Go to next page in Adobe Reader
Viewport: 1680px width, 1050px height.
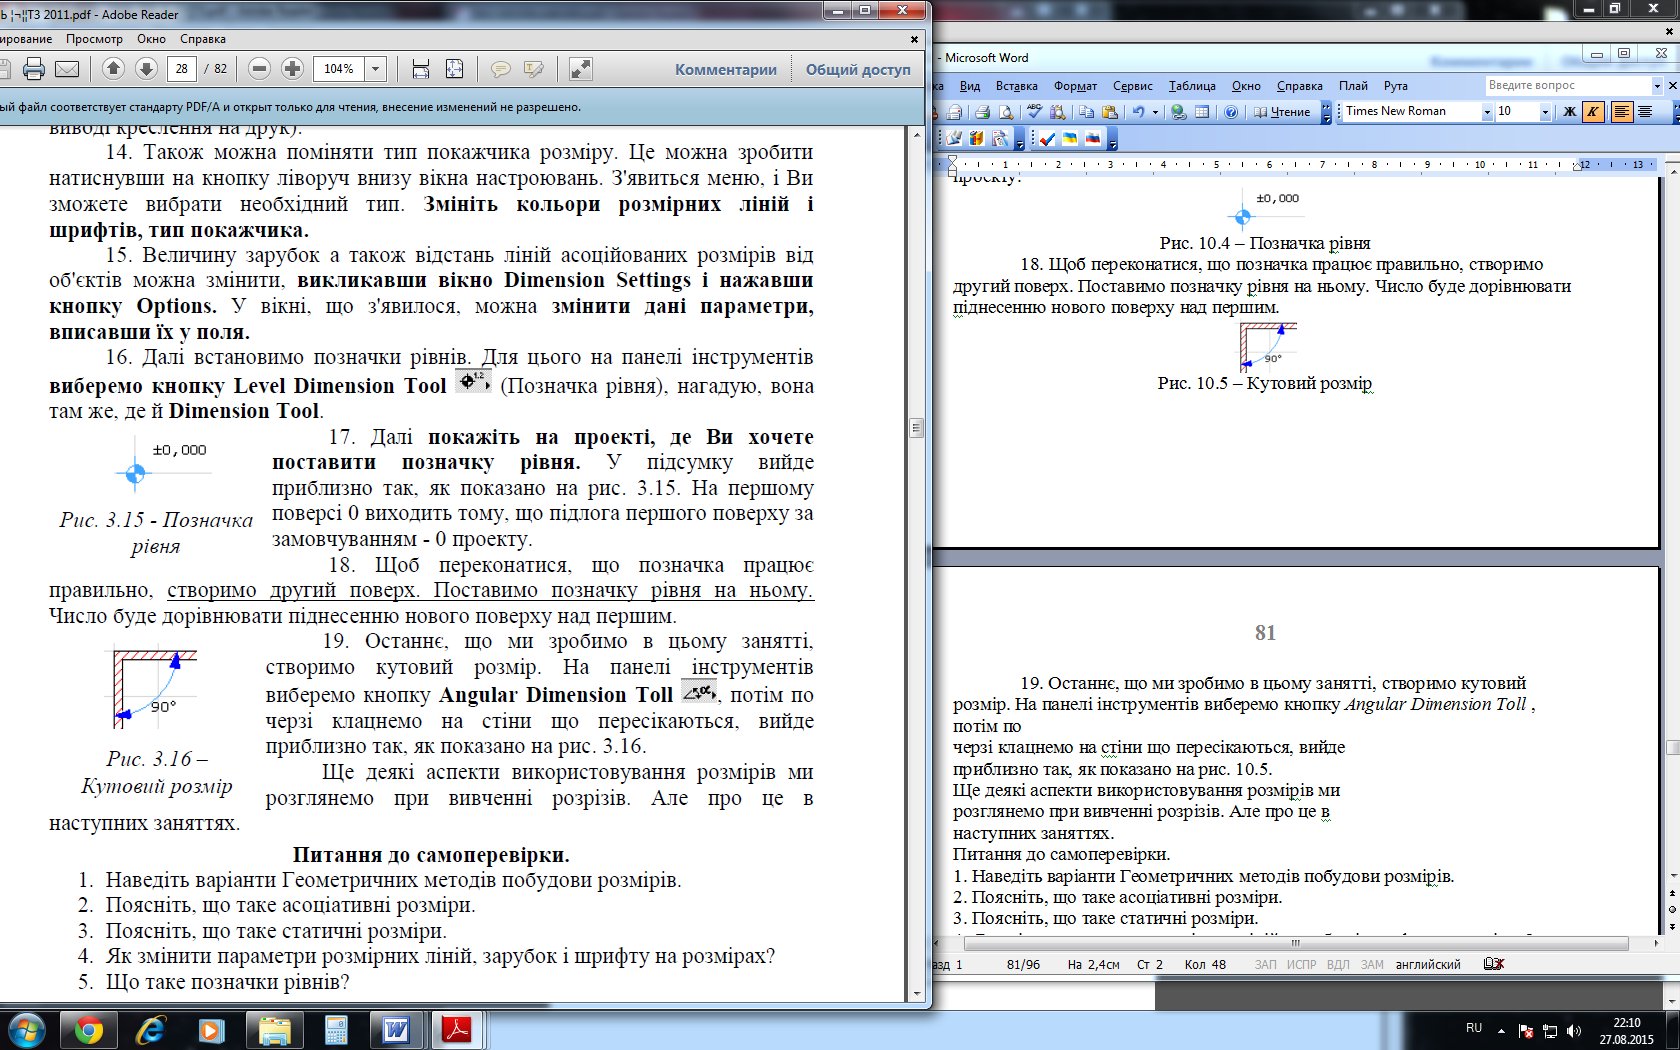point(146,68)
